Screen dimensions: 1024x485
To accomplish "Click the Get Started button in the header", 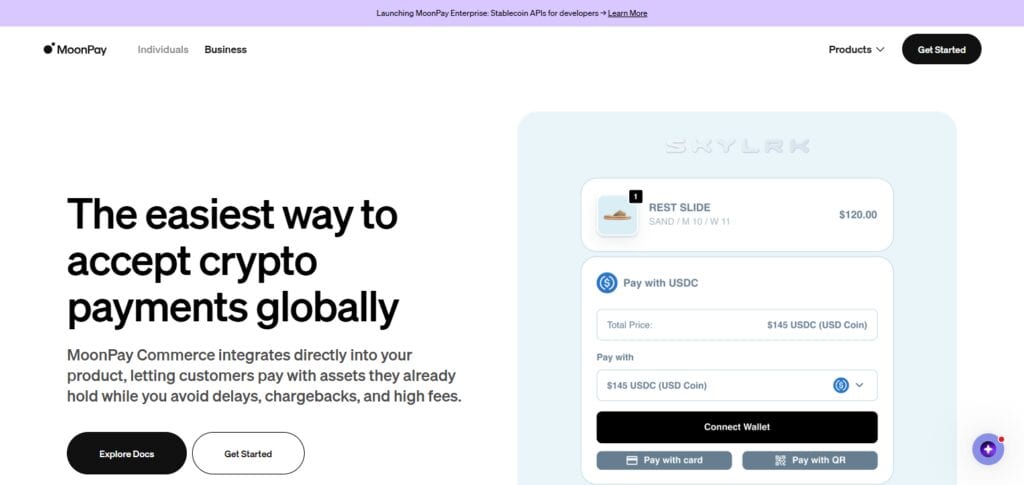I will click(x=941, y=50).
